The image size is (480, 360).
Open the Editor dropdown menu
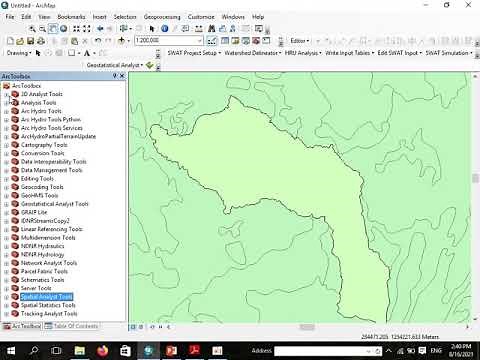coord(299,41)
